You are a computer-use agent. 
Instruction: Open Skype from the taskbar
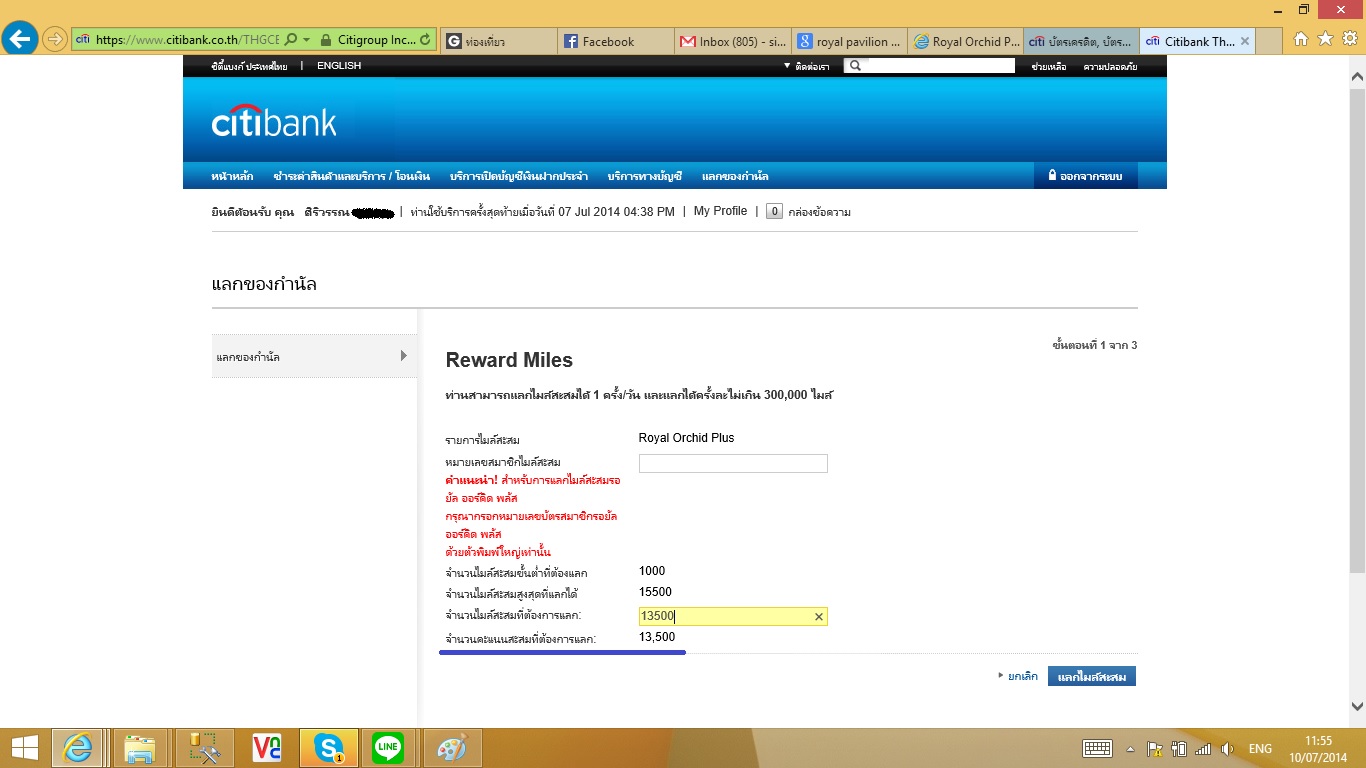click(x=328, y=748)
